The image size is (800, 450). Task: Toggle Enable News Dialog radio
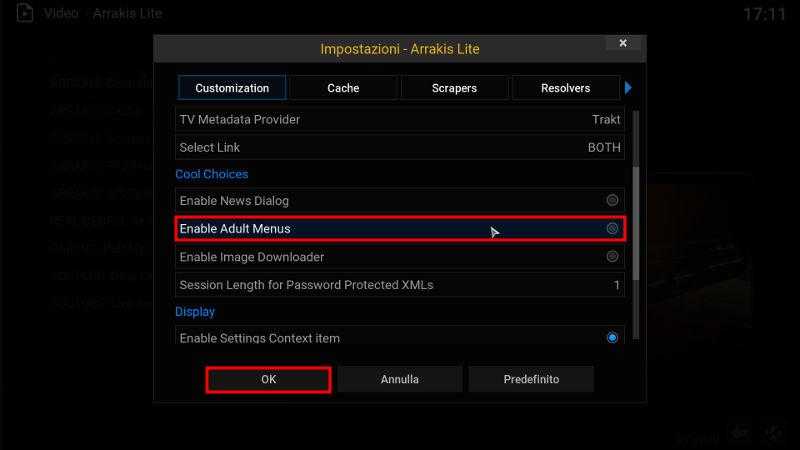coord(612,201)
